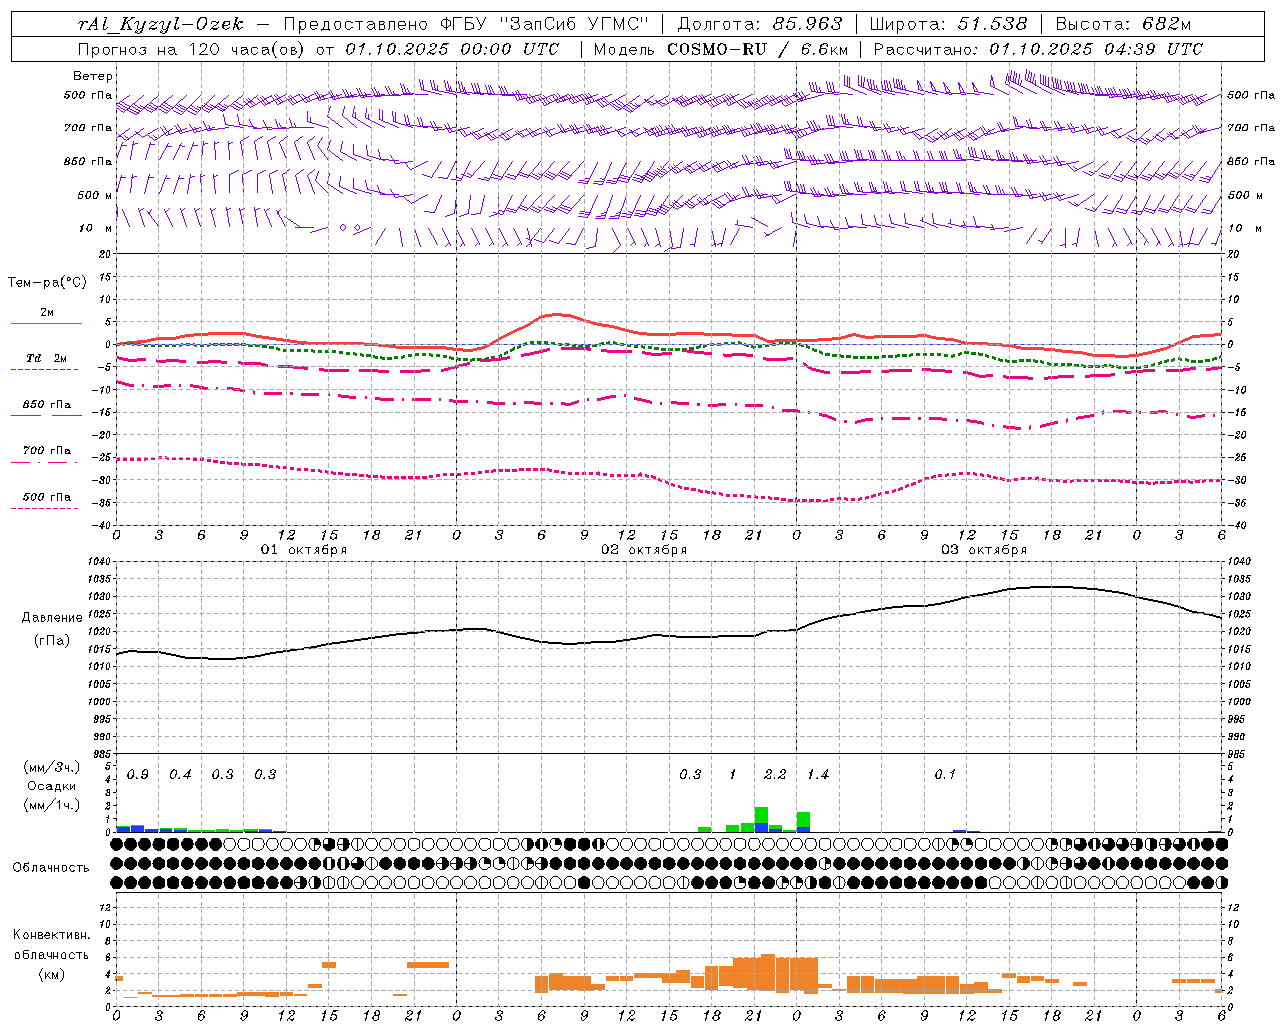Click the (мм/3ч.) precipitation unit label

coord(50,767)
